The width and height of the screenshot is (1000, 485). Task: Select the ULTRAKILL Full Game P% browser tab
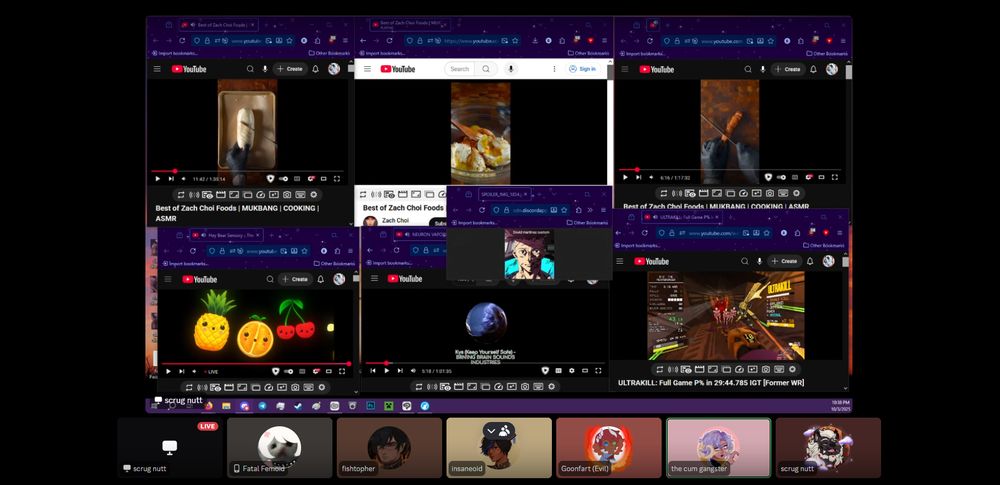[x=682, y=217]
